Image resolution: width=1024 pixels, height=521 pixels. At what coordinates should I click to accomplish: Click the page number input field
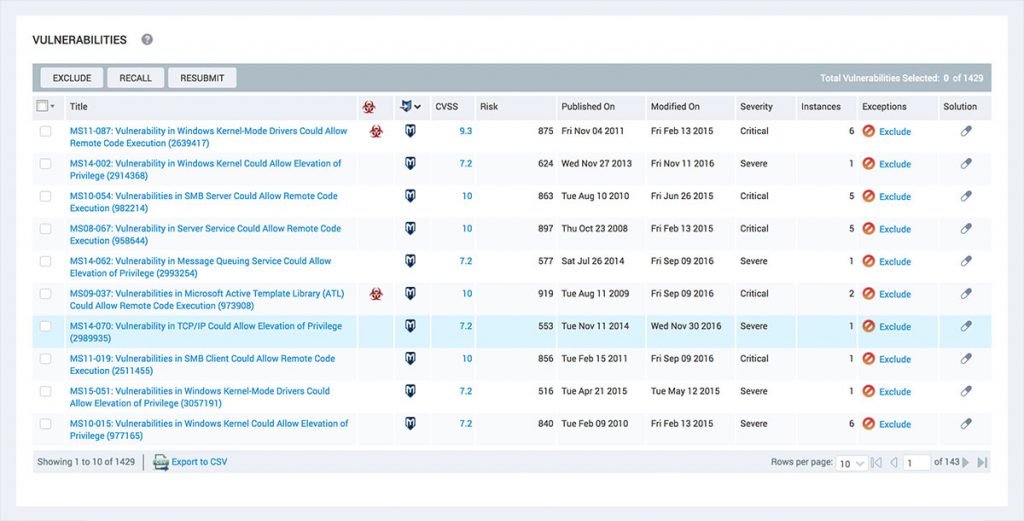pyautogui.click(x=916, y=464)
